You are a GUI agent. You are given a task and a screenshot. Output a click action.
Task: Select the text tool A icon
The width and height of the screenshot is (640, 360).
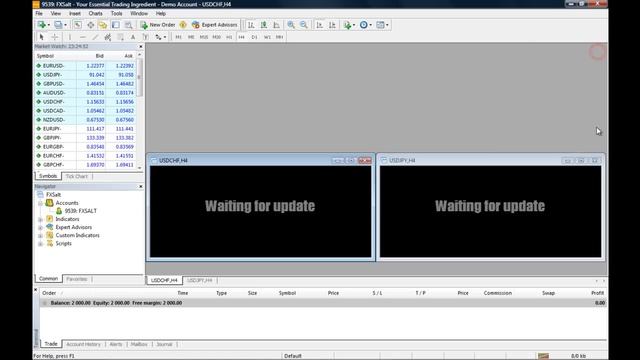tap(133, 37)
